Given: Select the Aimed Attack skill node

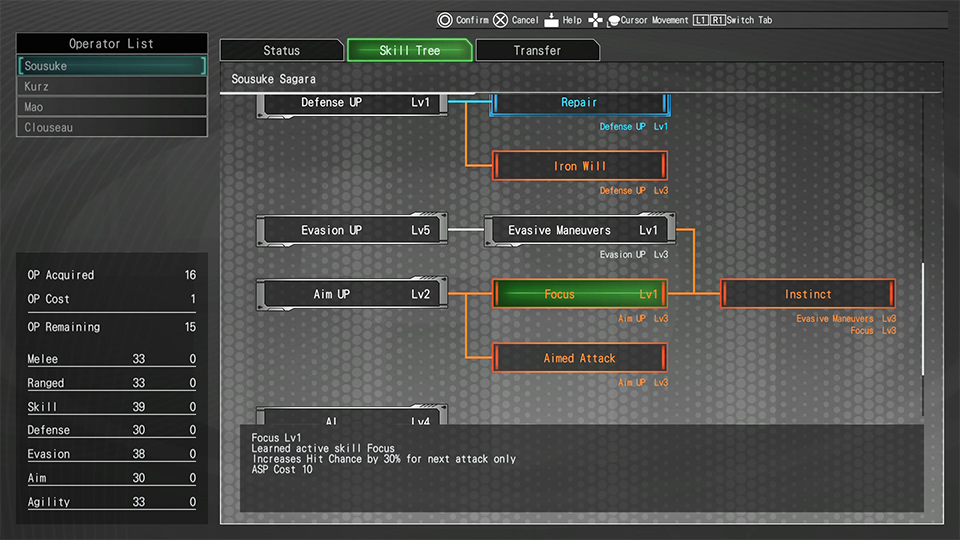Looking at the screenshot, I should [x=579, y=358].
